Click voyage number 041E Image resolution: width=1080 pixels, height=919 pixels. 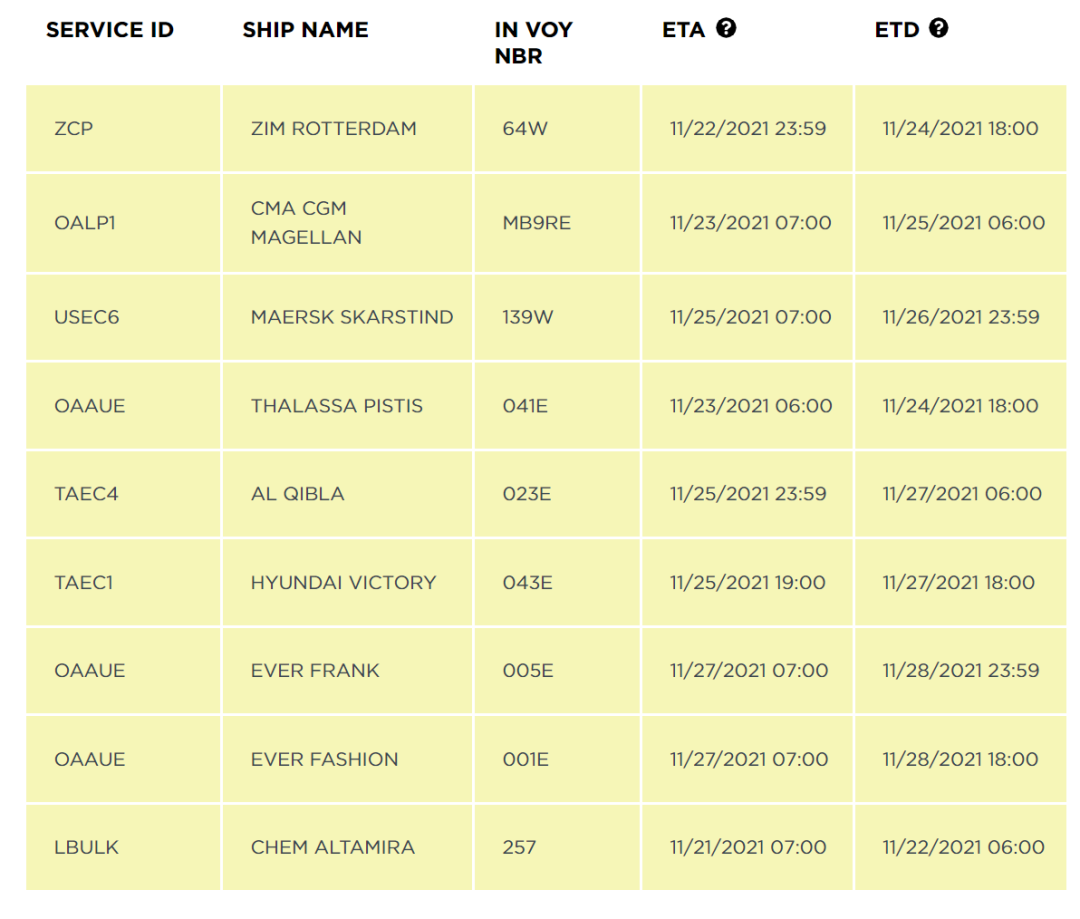pyautogui.click(x=525, y=406)
